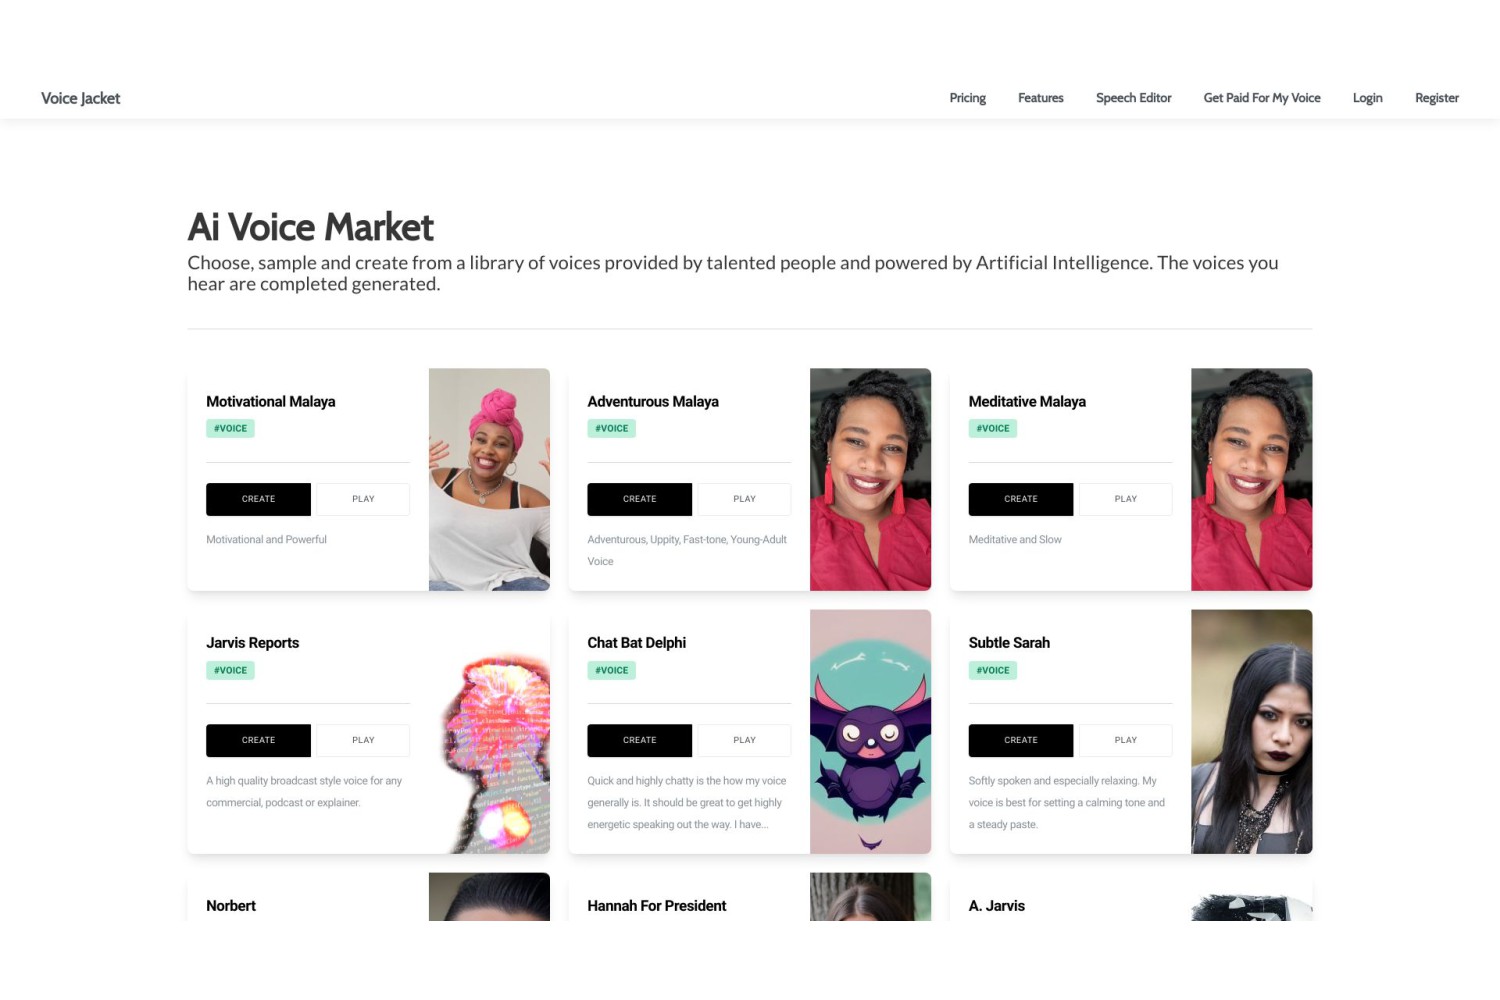Image resolution: width=1500 pixels, height=1000 pixels.
Task: Open the Voice Jacket home logo
Action: [x=80, y=98]
